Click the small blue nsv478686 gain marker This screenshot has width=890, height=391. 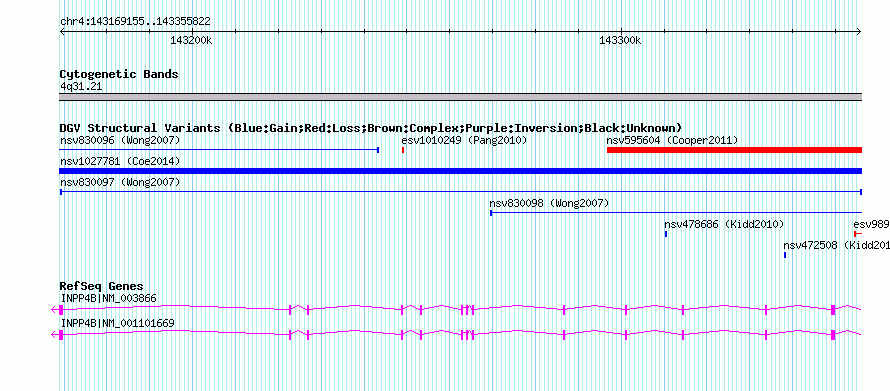[666, 234]
